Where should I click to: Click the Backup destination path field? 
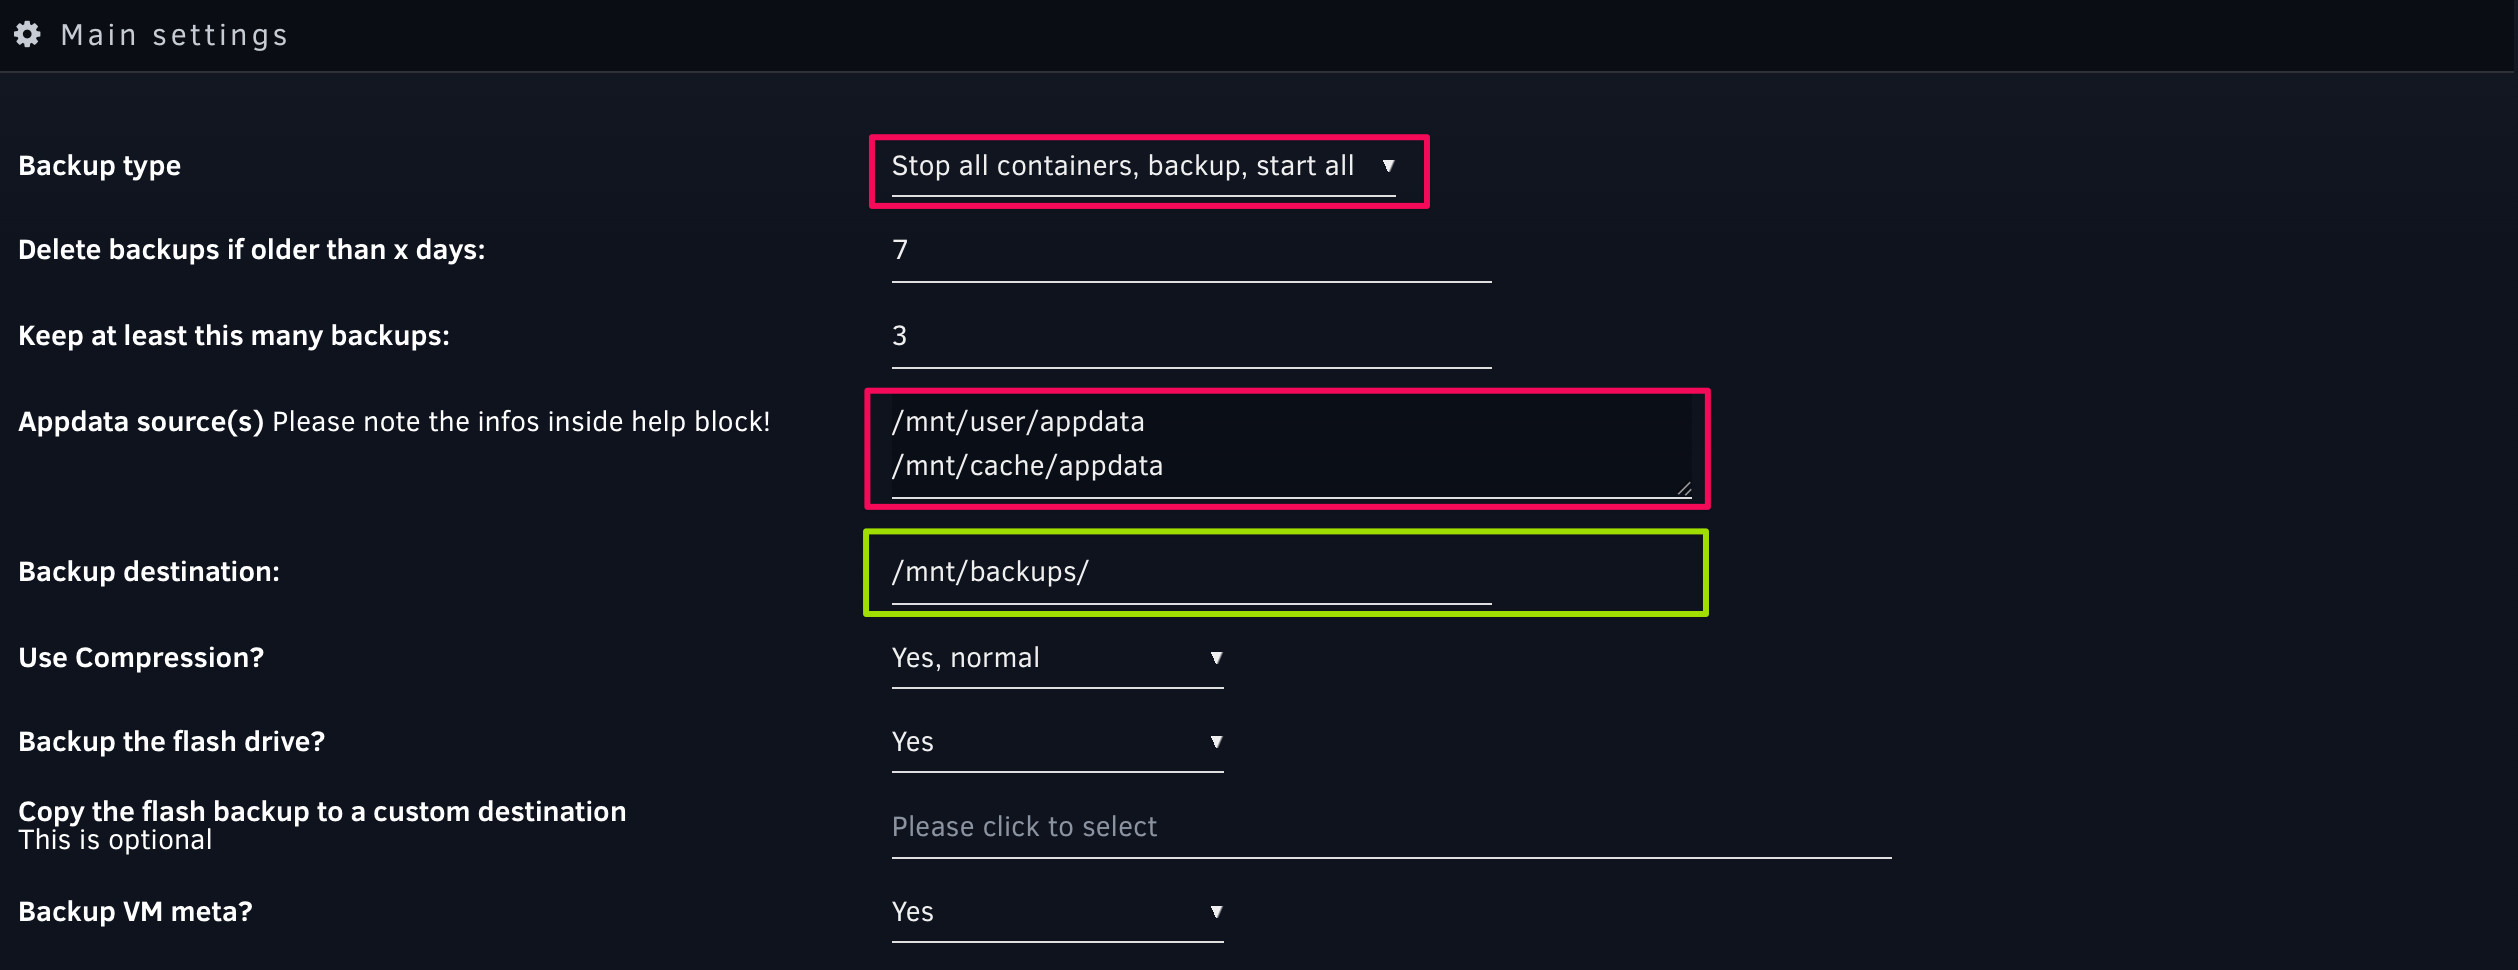tap(1191, 573)
